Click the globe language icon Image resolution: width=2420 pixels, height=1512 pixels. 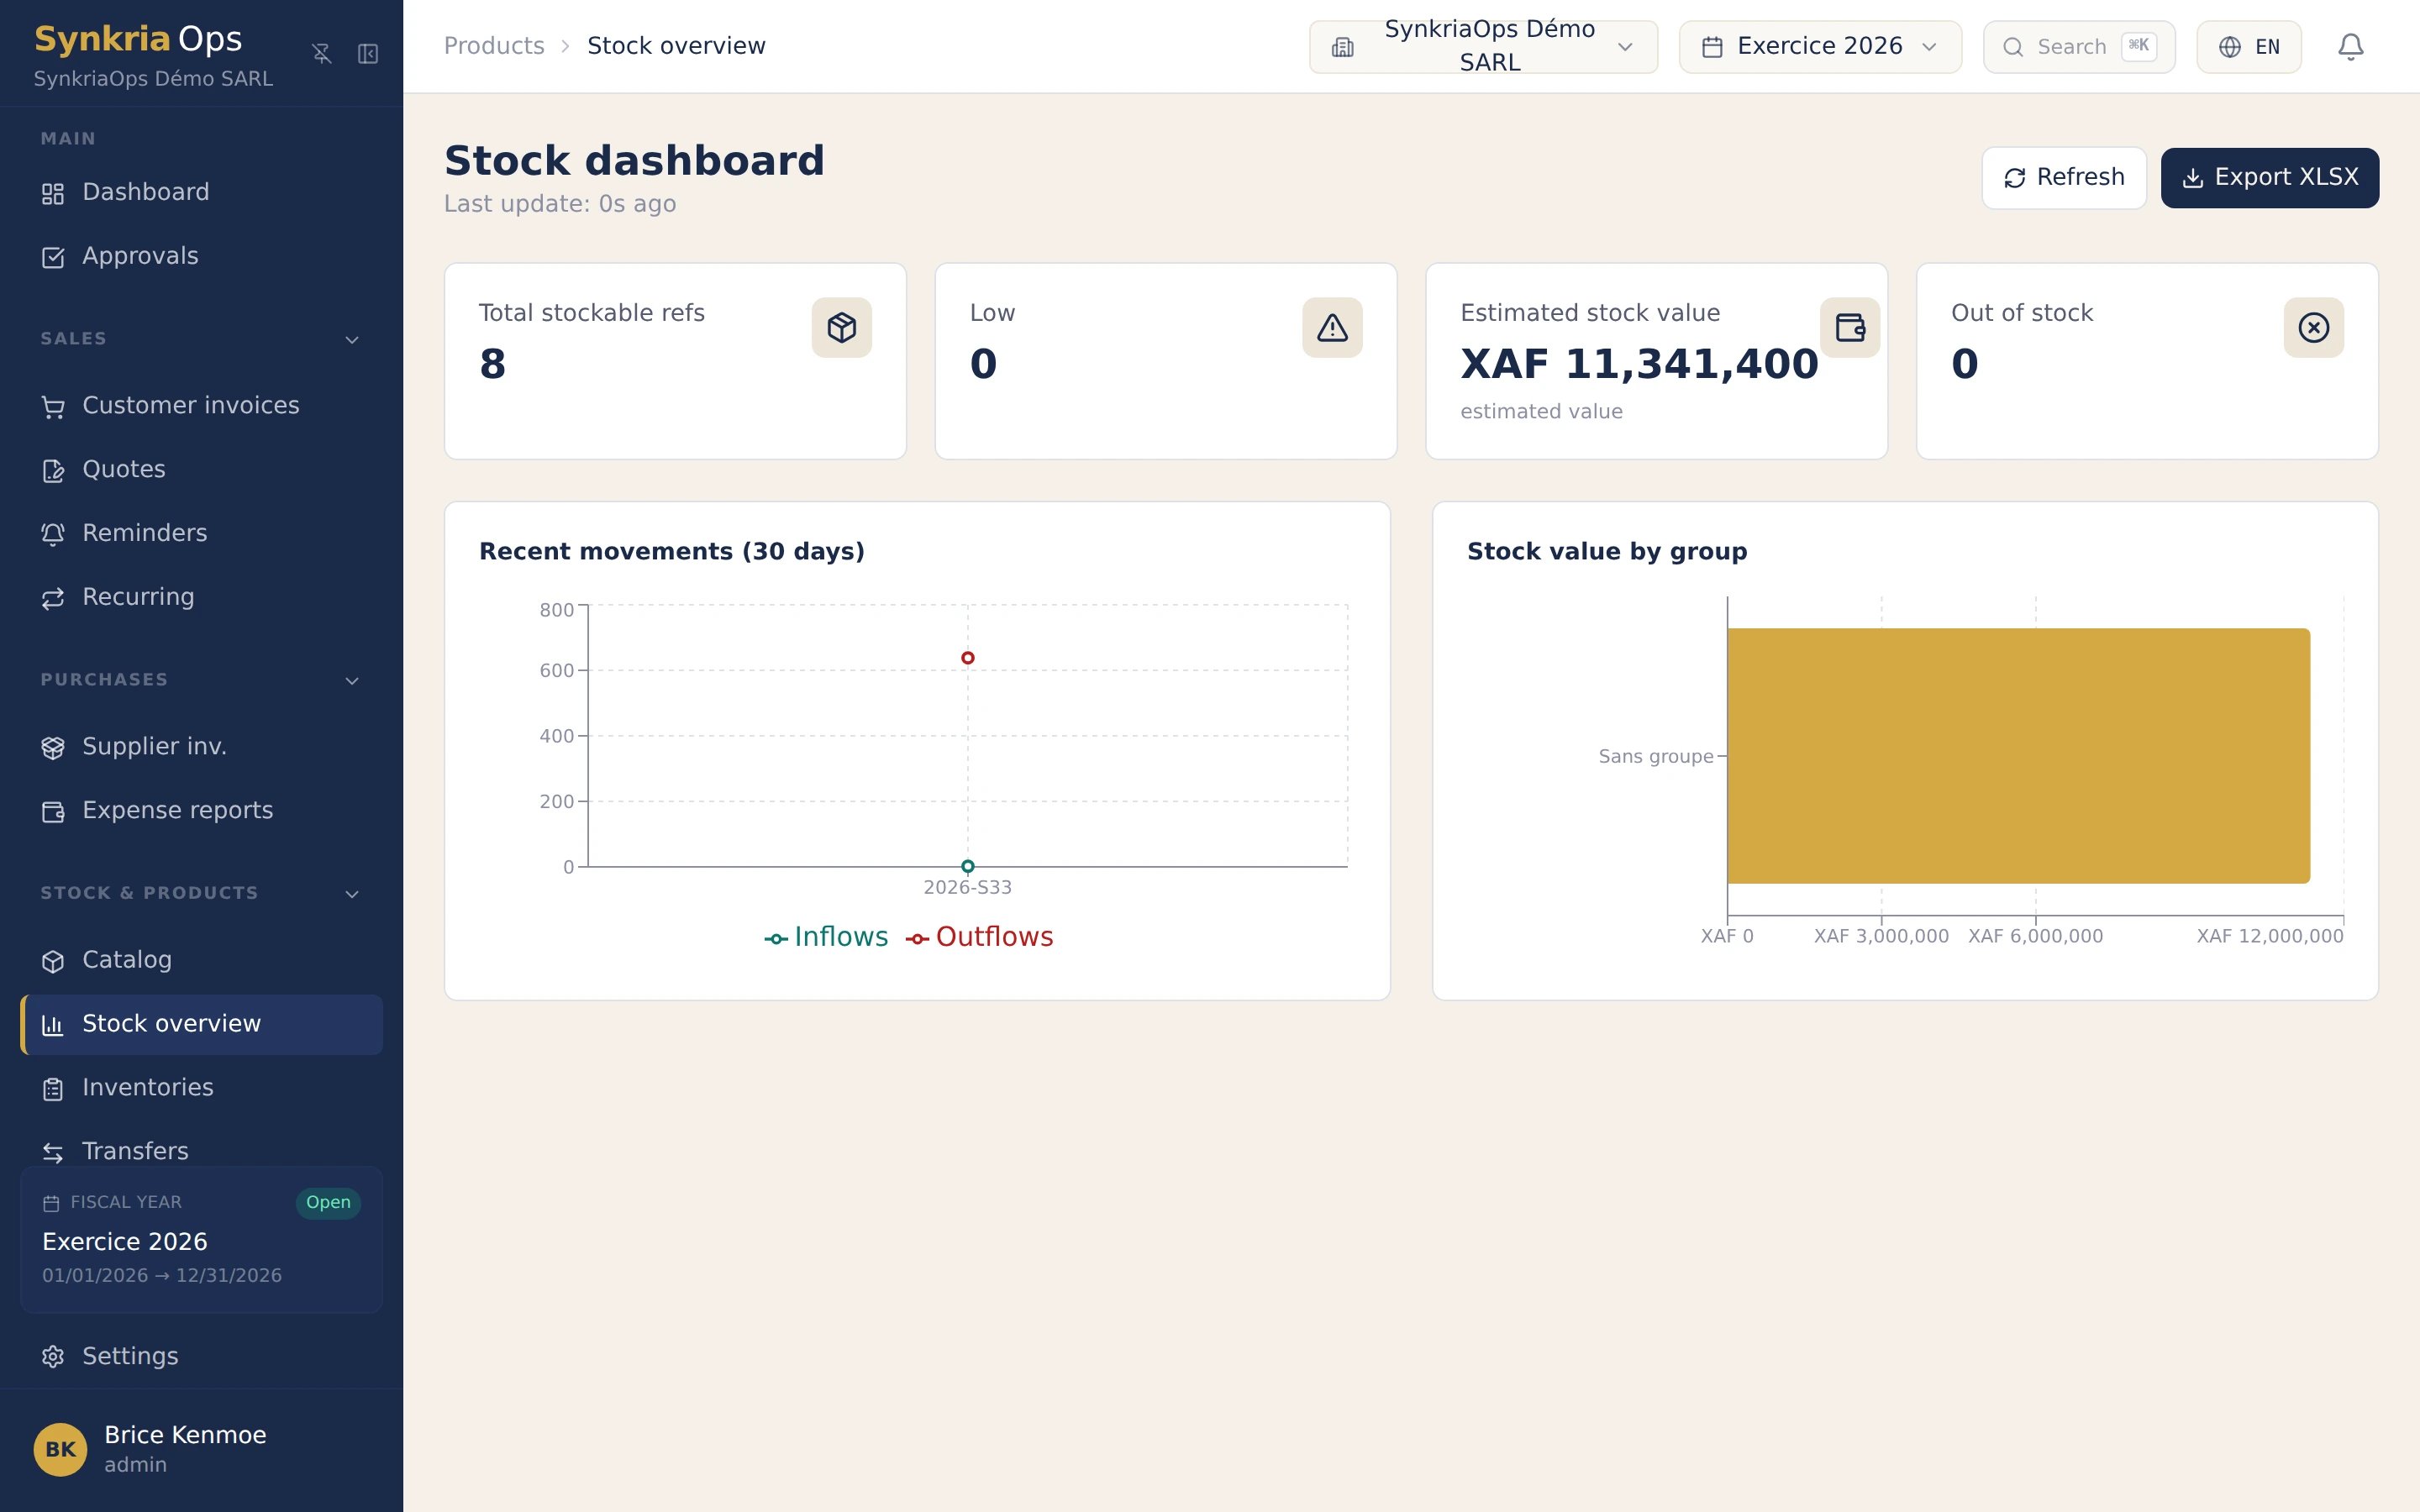(x=2229, y=47)
